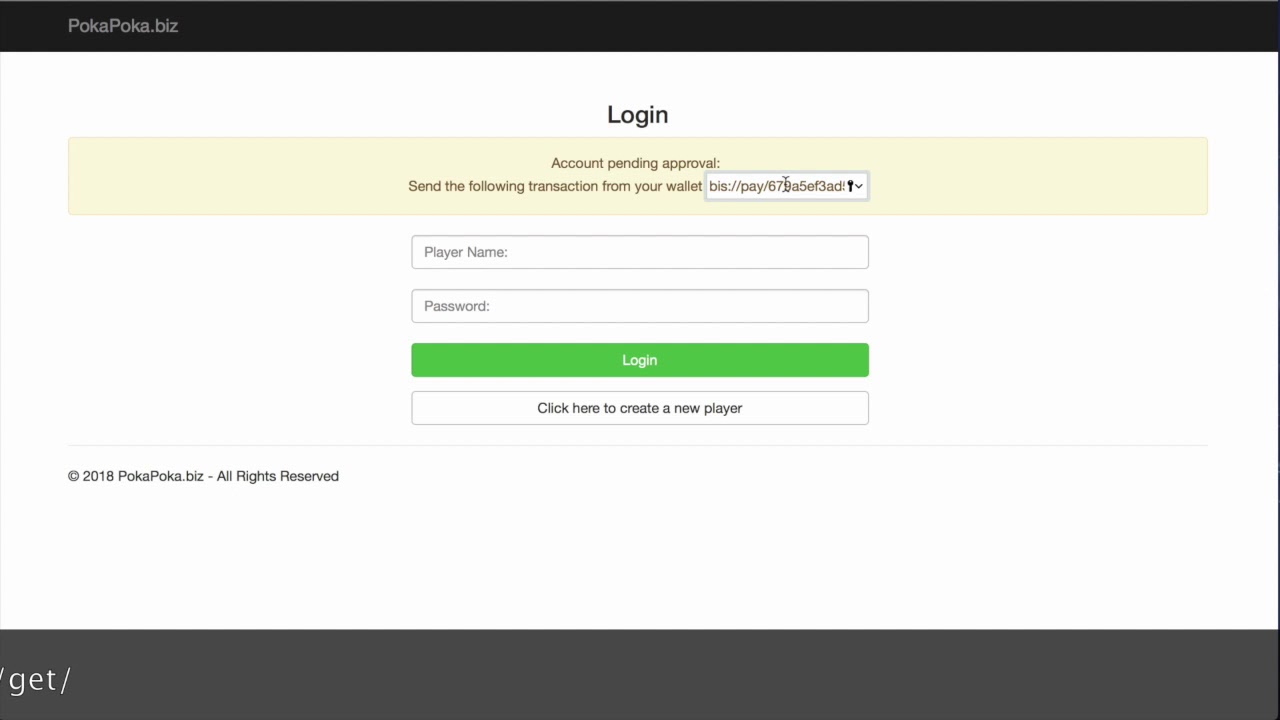Focus the Password input field

[x=640, y=306]
